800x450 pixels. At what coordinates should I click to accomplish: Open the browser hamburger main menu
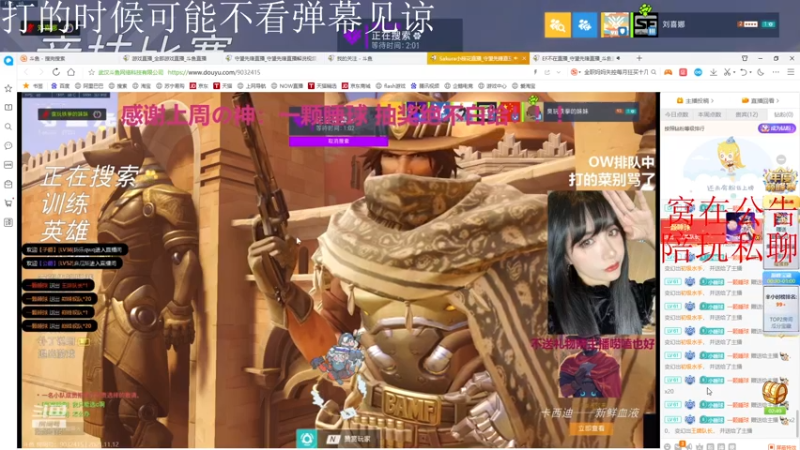coord(791,72)
